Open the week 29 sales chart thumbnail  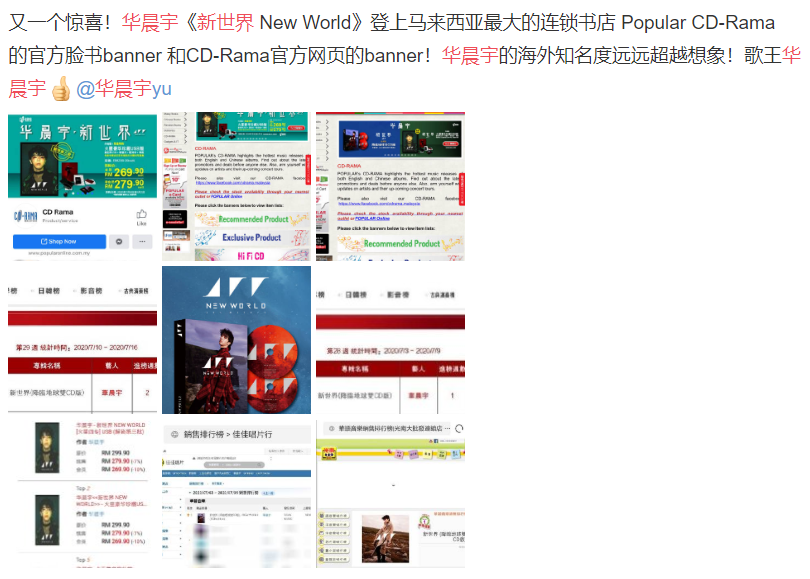[x=82, y=340]
